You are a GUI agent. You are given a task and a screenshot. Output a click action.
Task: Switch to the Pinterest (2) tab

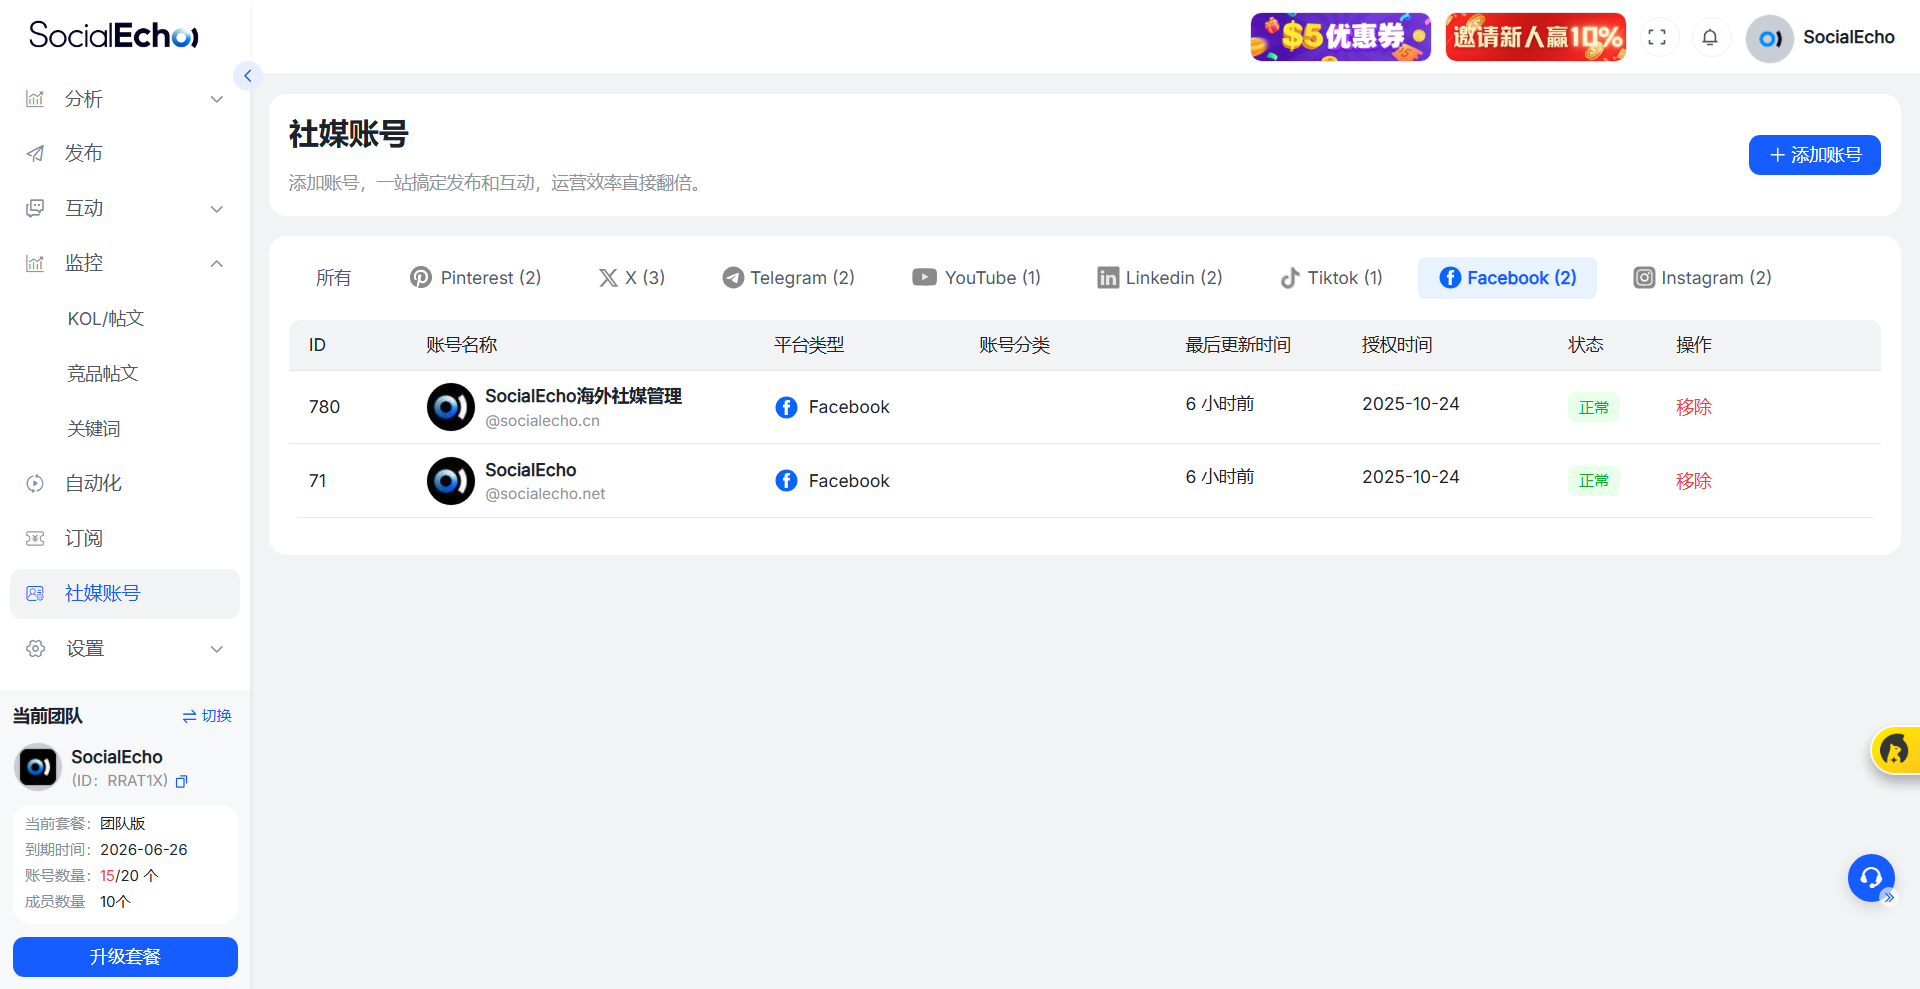[x=475, y=278]
